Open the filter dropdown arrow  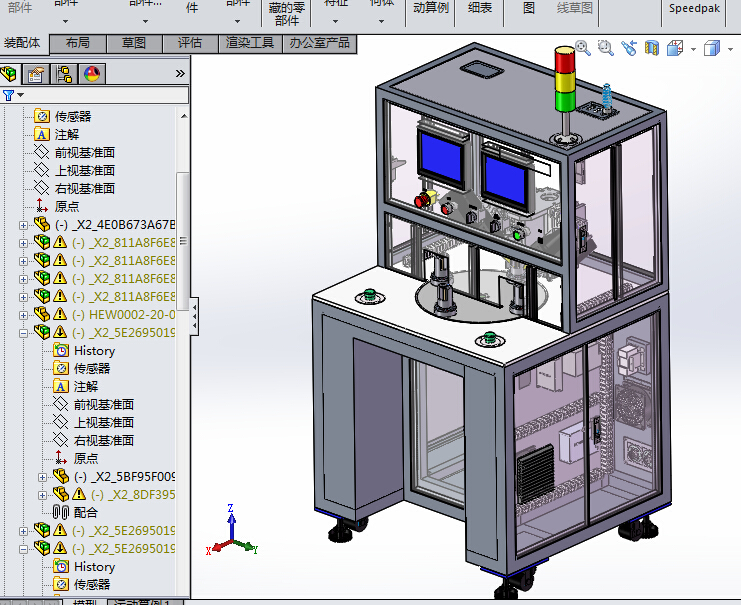click(x=20, y=95)
